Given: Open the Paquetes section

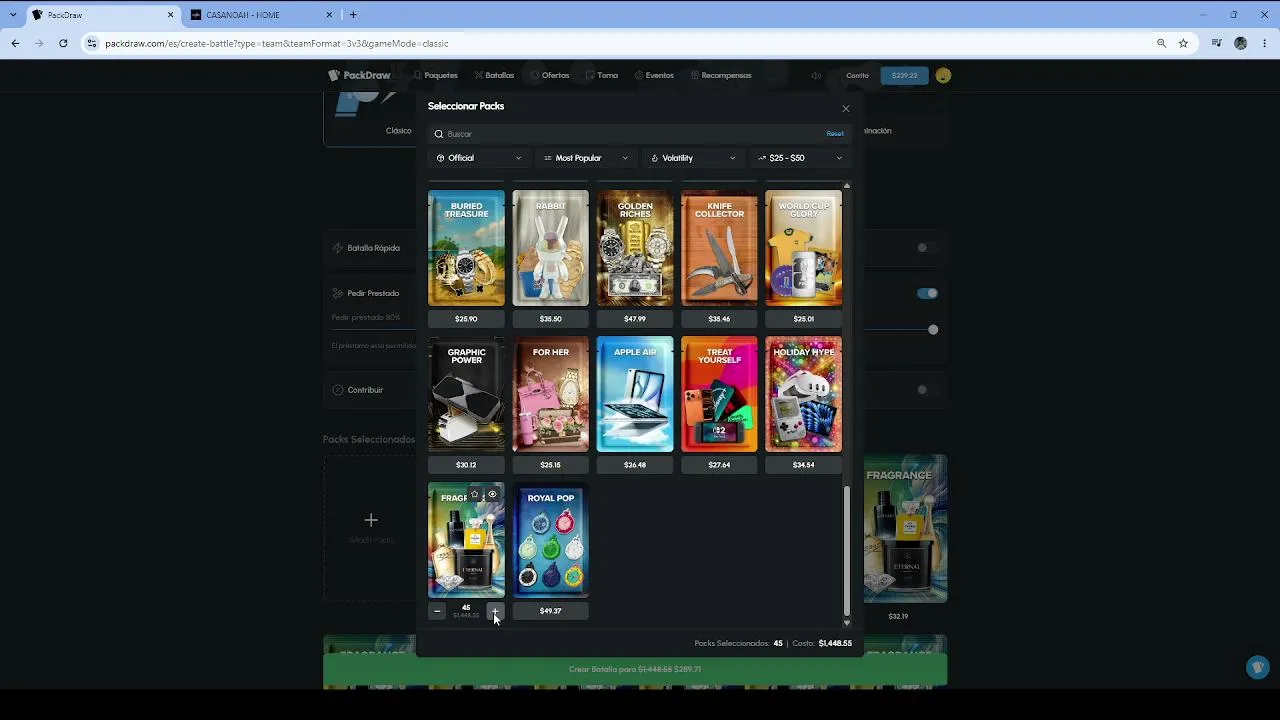Looking at the screenshot, I should click(435, 75).
